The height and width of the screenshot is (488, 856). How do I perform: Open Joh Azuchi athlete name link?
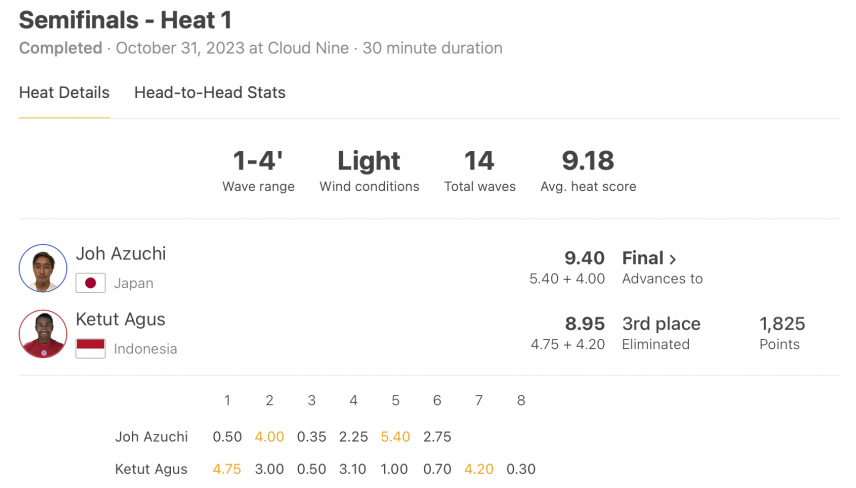click(x=121, y=254)
